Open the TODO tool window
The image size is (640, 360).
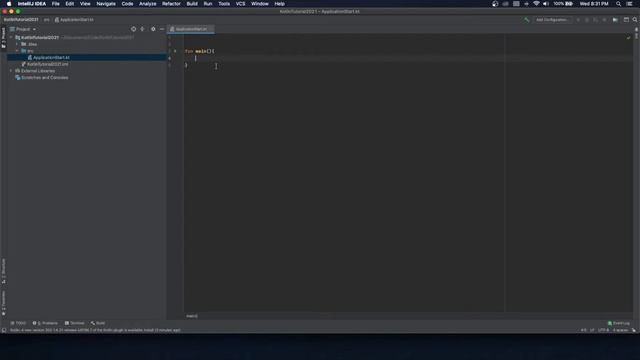tap(18, 323)
